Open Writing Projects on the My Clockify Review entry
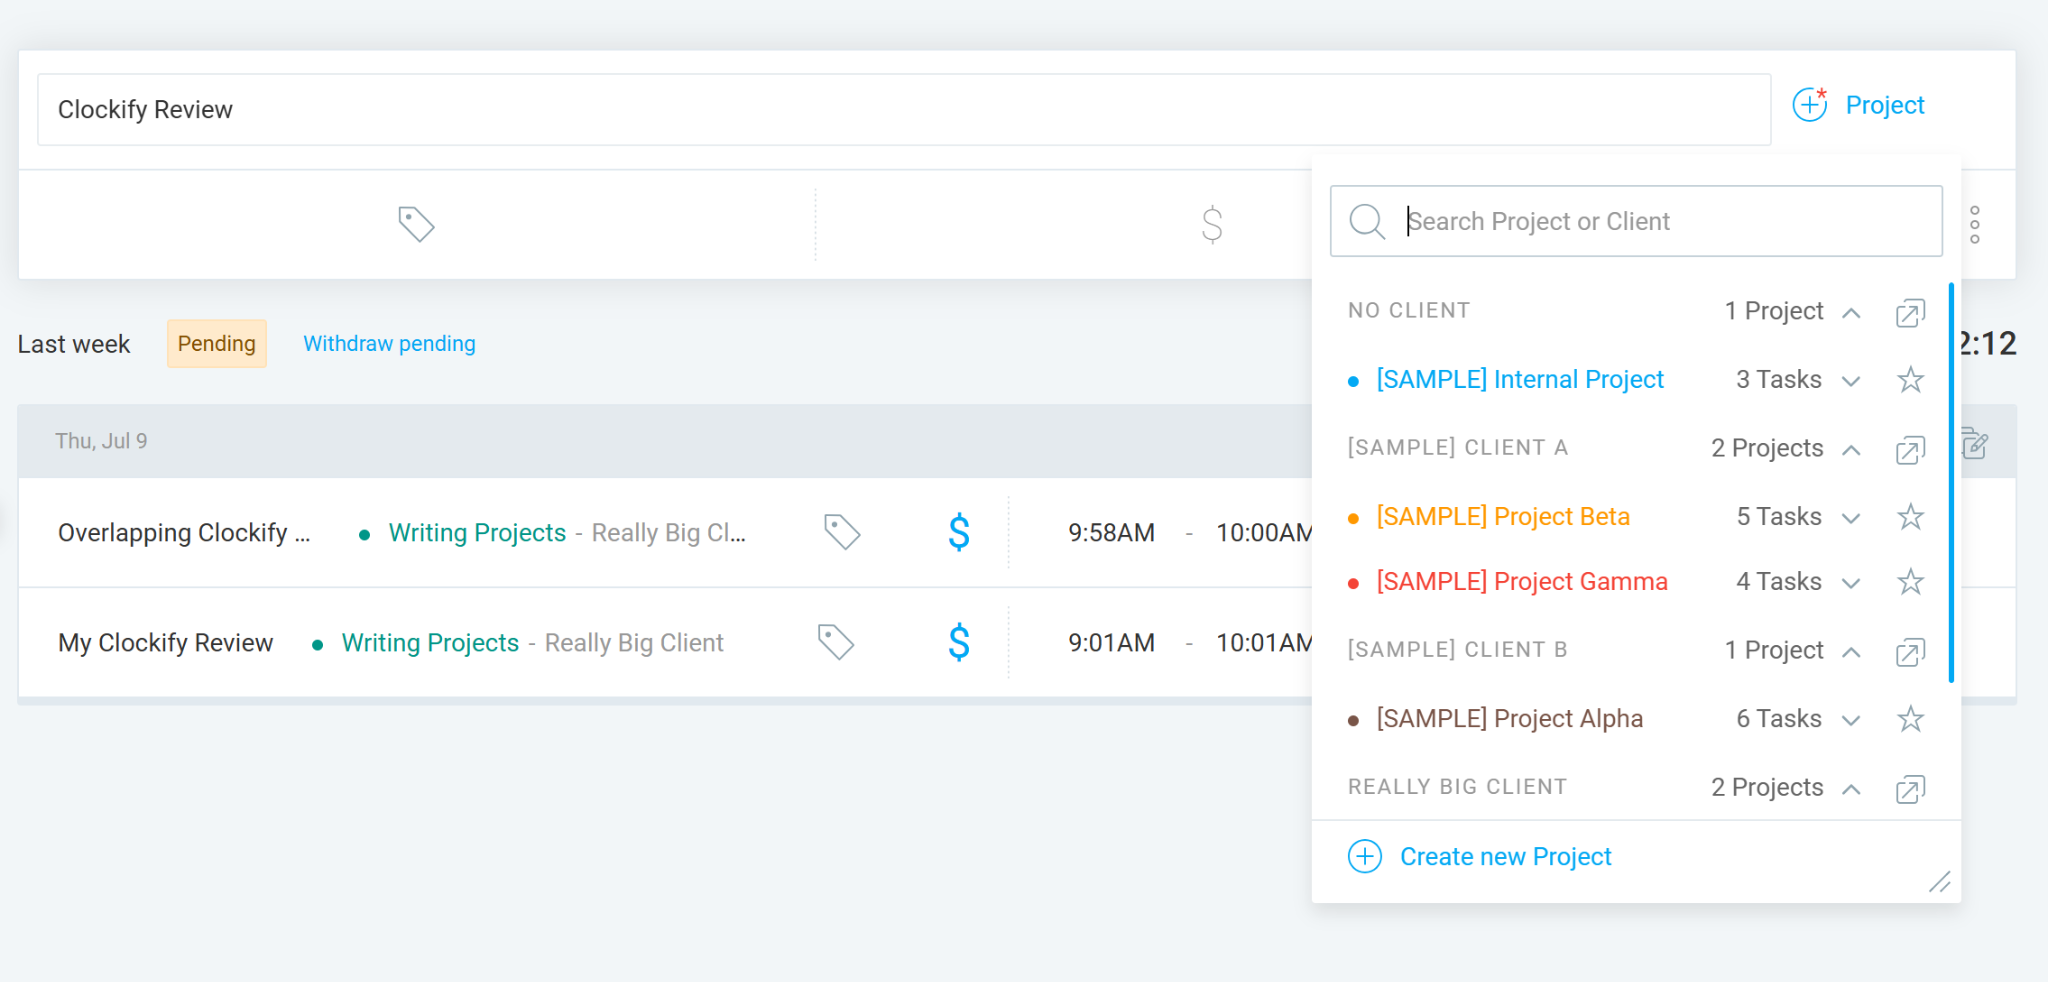Image resolution: width=2048 pixels, height=982 pixels. click(430, 643)
